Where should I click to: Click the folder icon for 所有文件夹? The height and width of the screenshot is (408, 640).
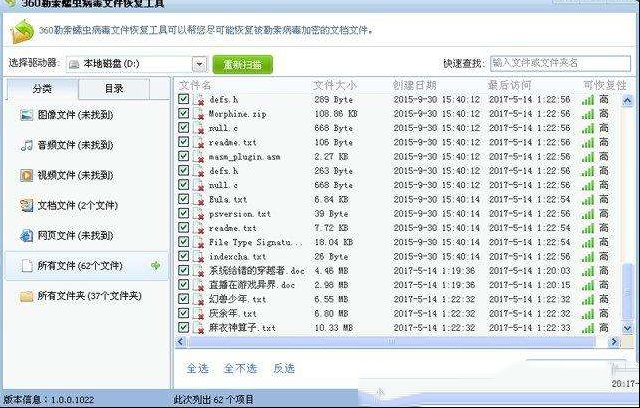tap(27, 296)
